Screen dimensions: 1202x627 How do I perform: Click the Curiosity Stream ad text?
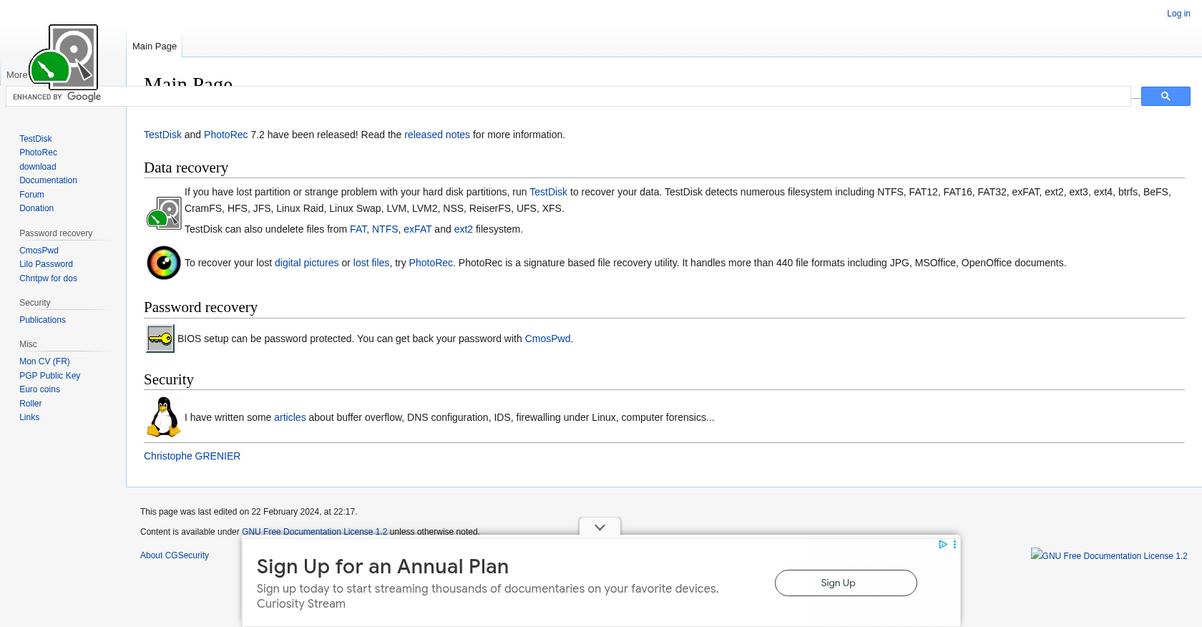coord(301,604)
